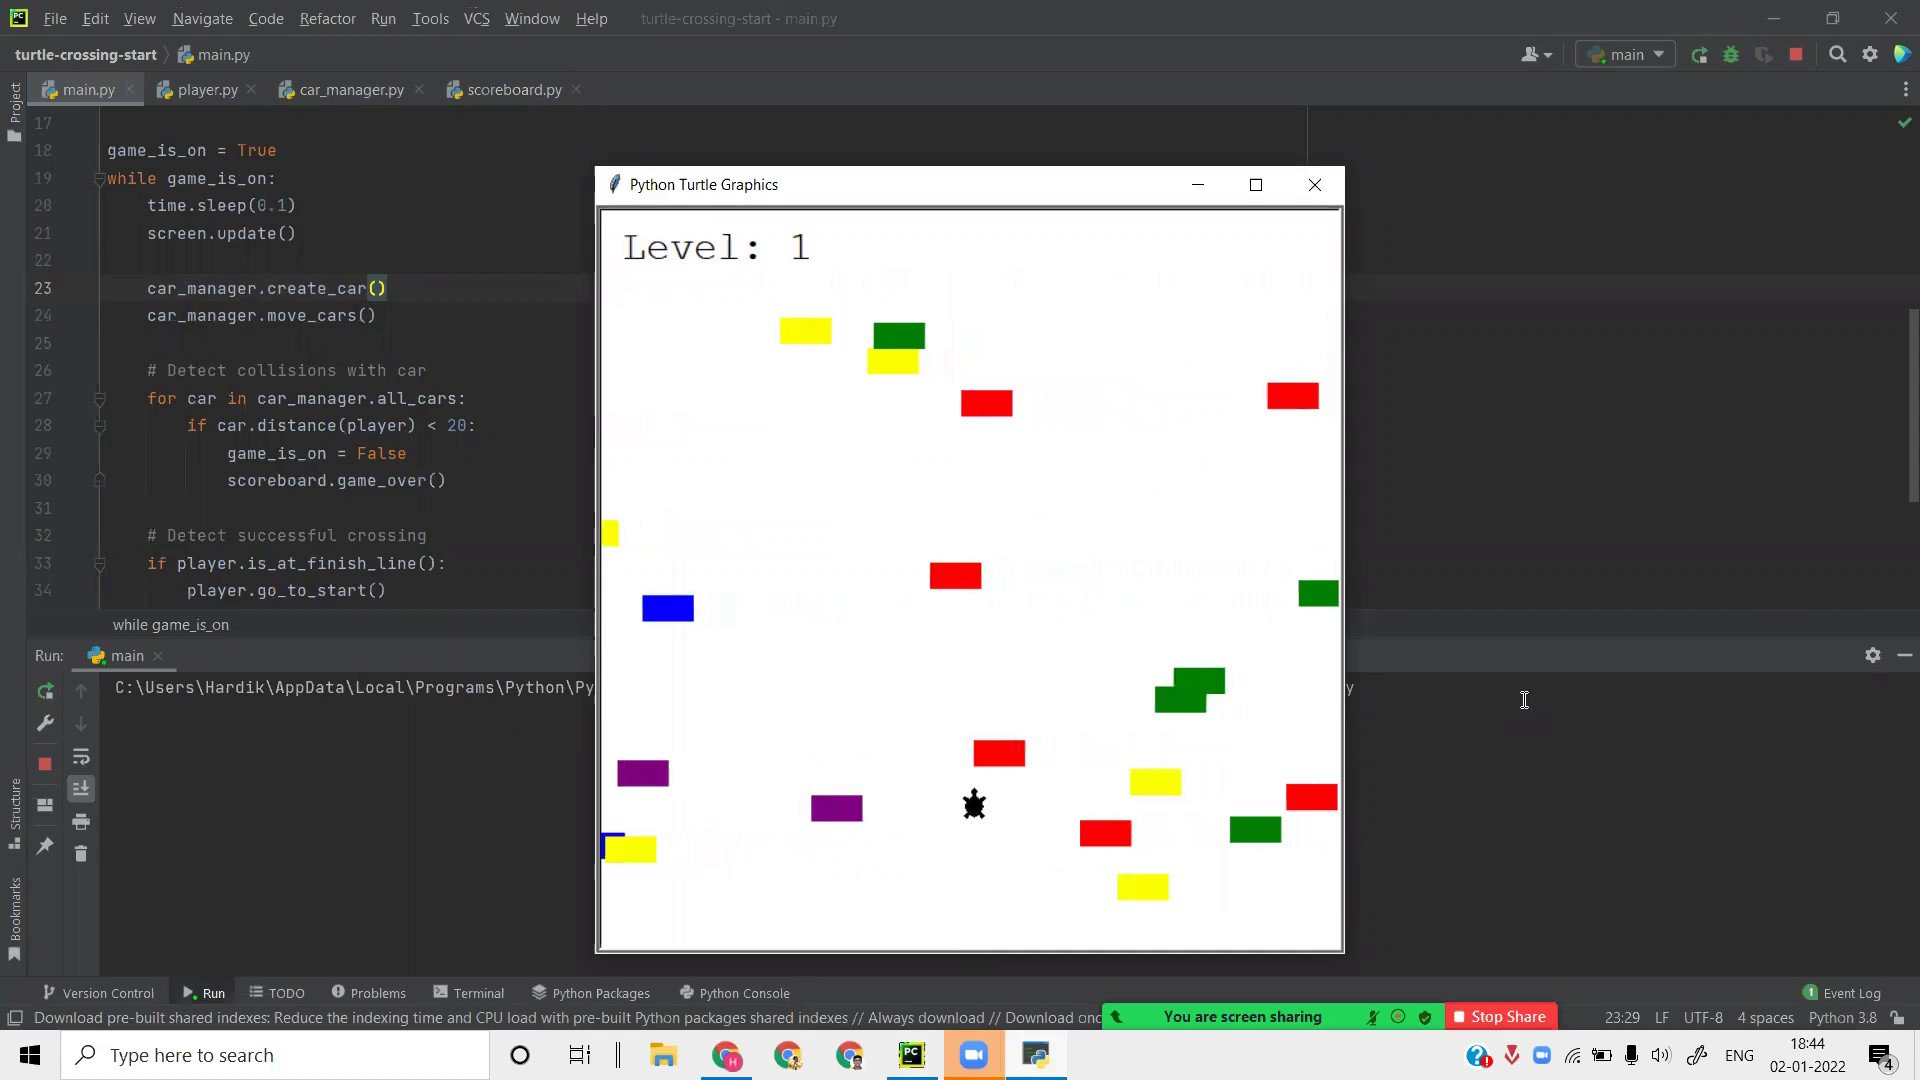The image size is (1920, 1080).
Task: Clear console output with trash icon
Action: [x=81, y=854]
